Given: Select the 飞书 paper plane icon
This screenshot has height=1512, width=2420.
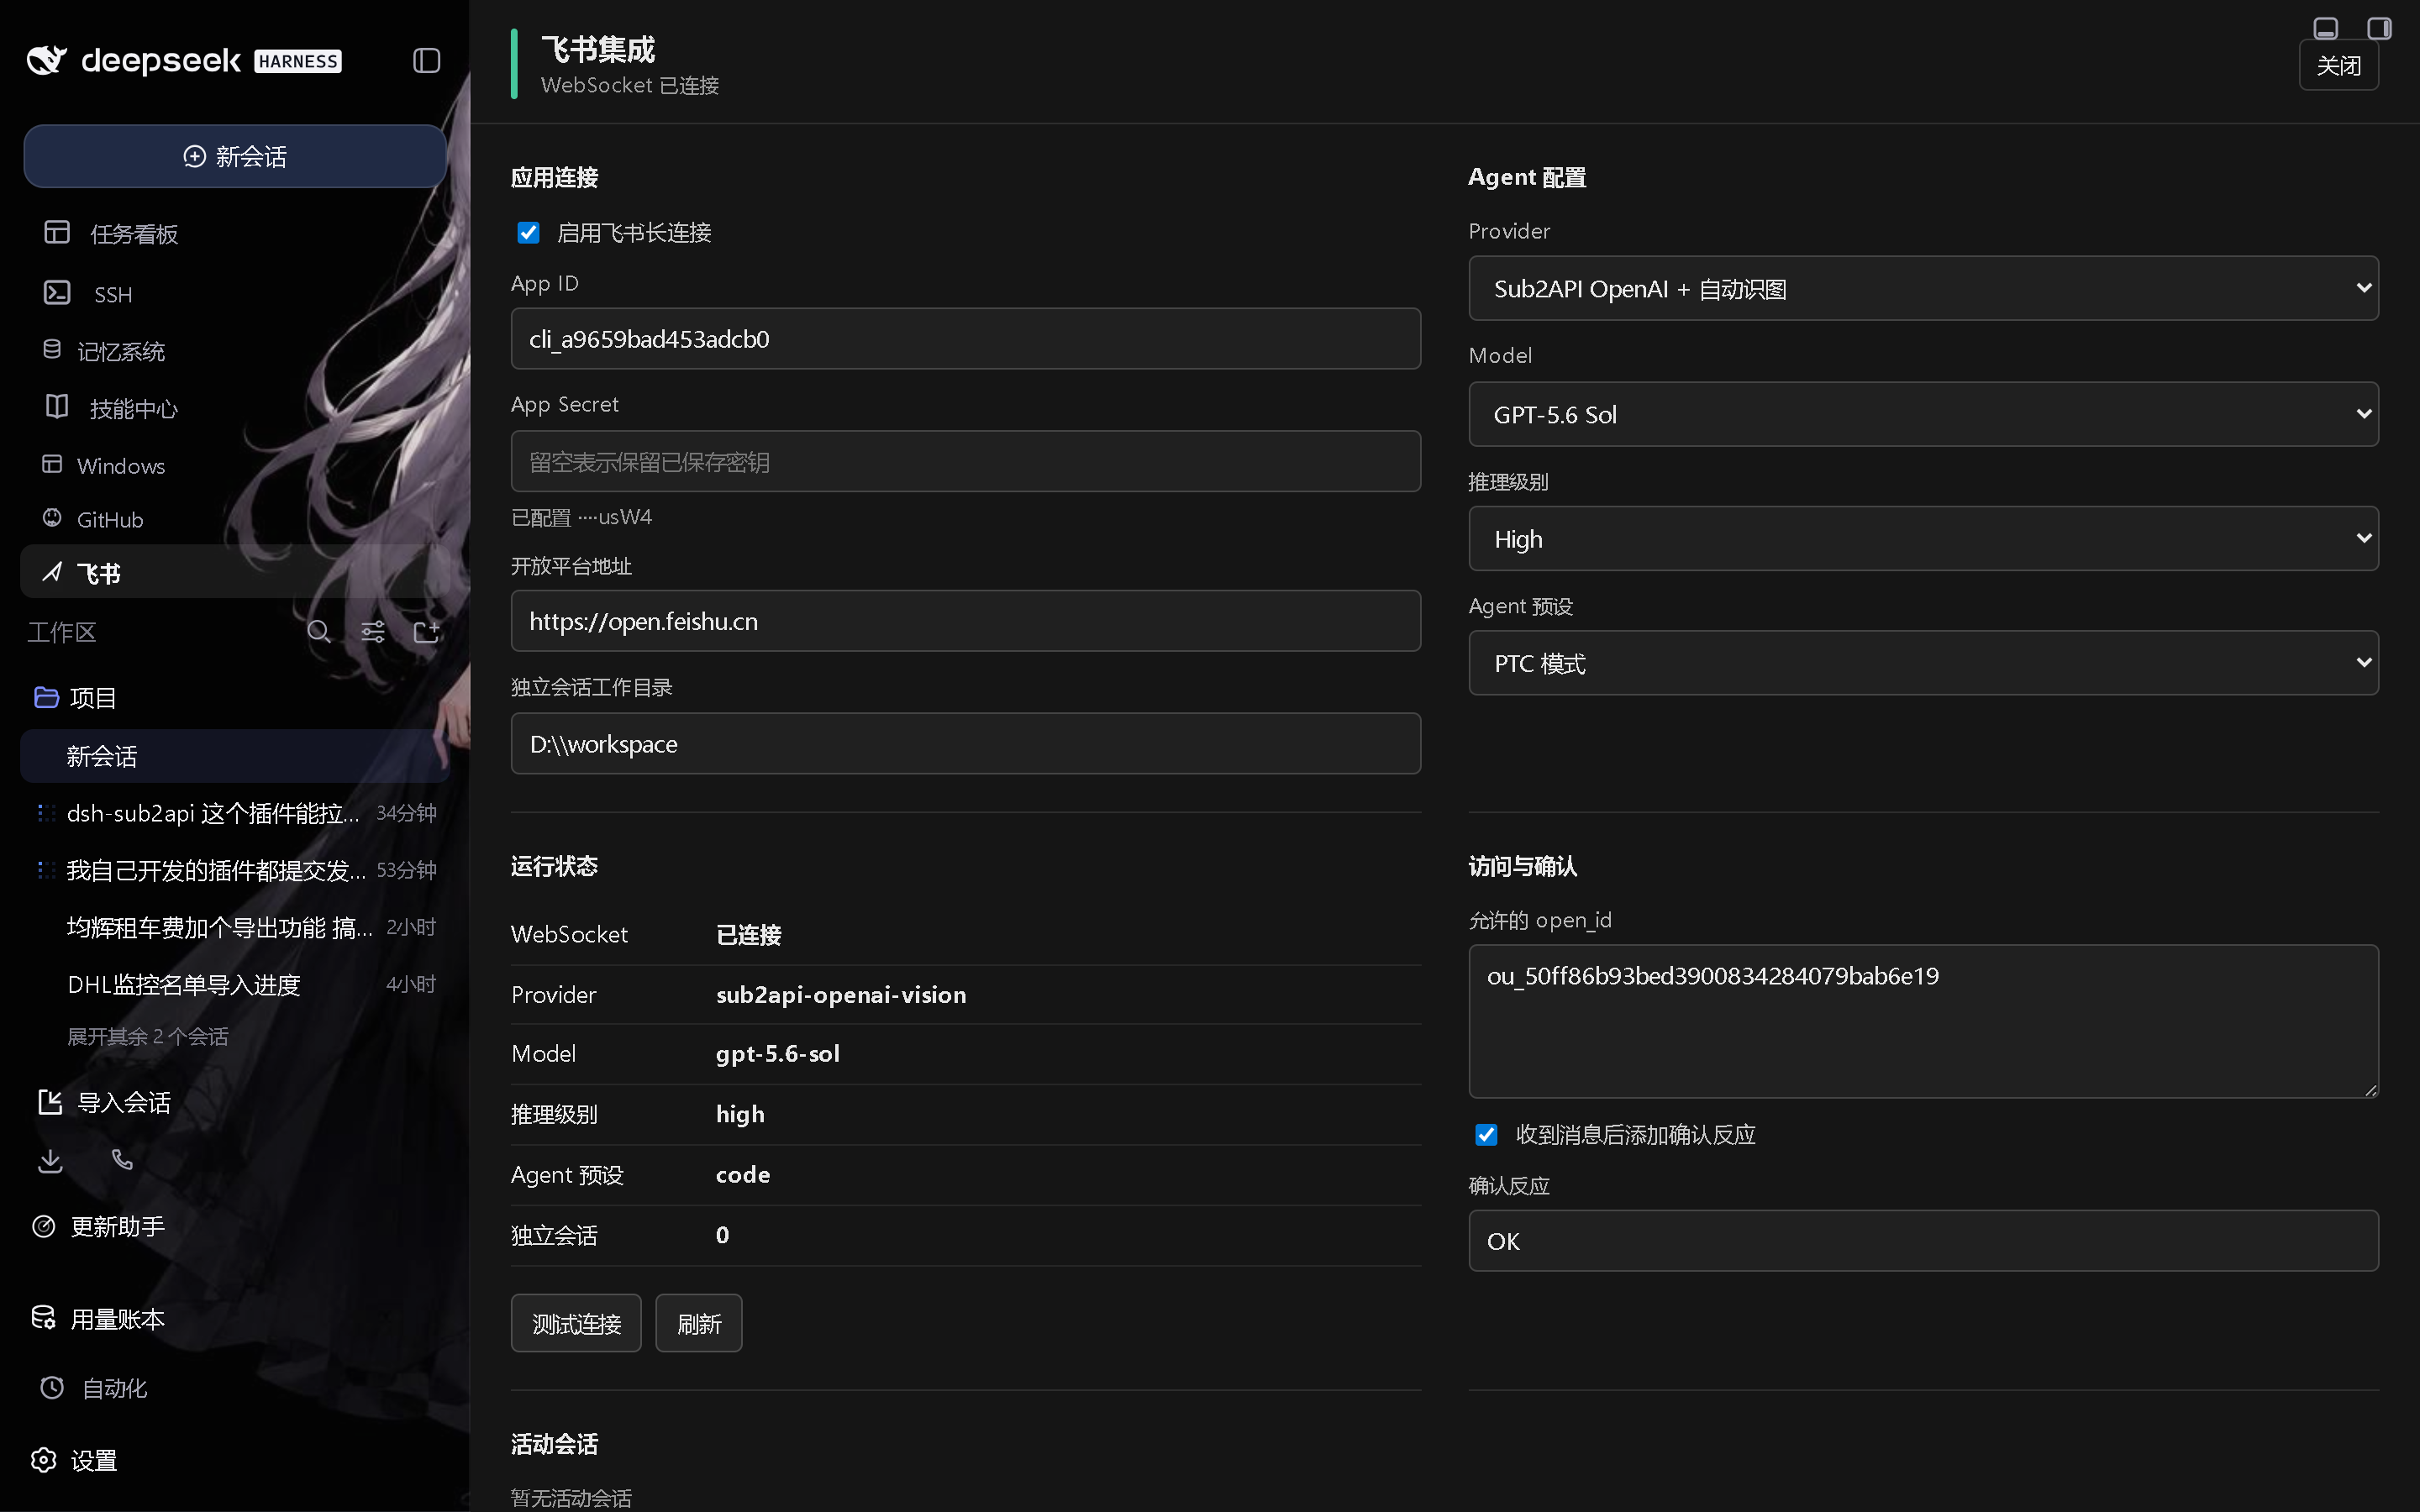Looking at the screenshot, I should click(x=52, y=572).
